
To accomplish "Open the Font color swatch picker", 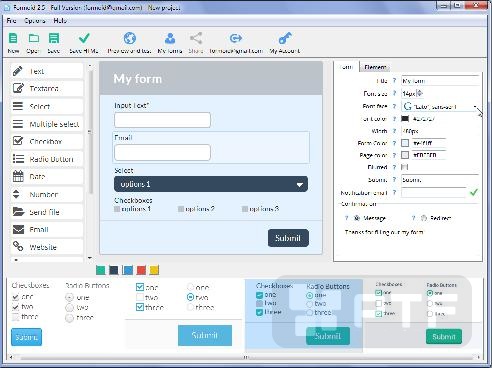I will coord(405,119).
